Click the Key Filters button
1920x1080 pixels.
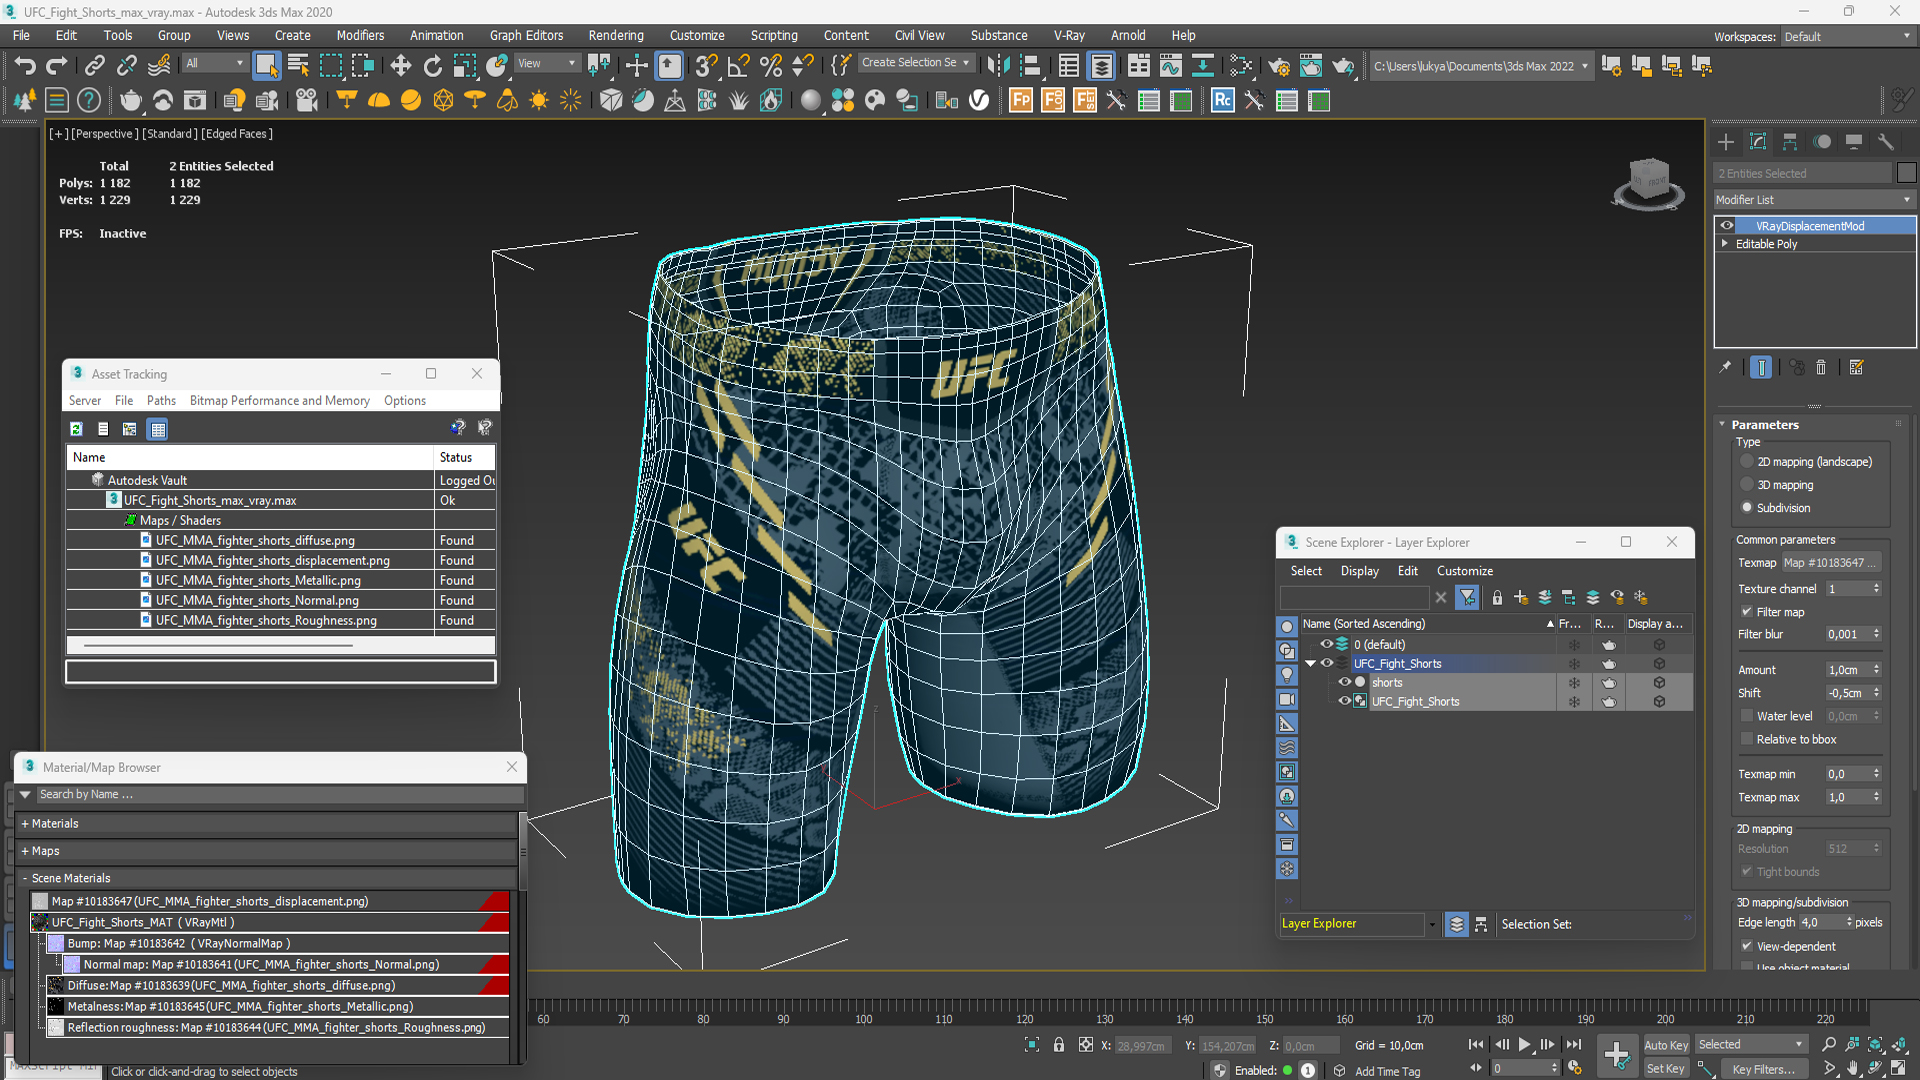coord(1763,1069)
